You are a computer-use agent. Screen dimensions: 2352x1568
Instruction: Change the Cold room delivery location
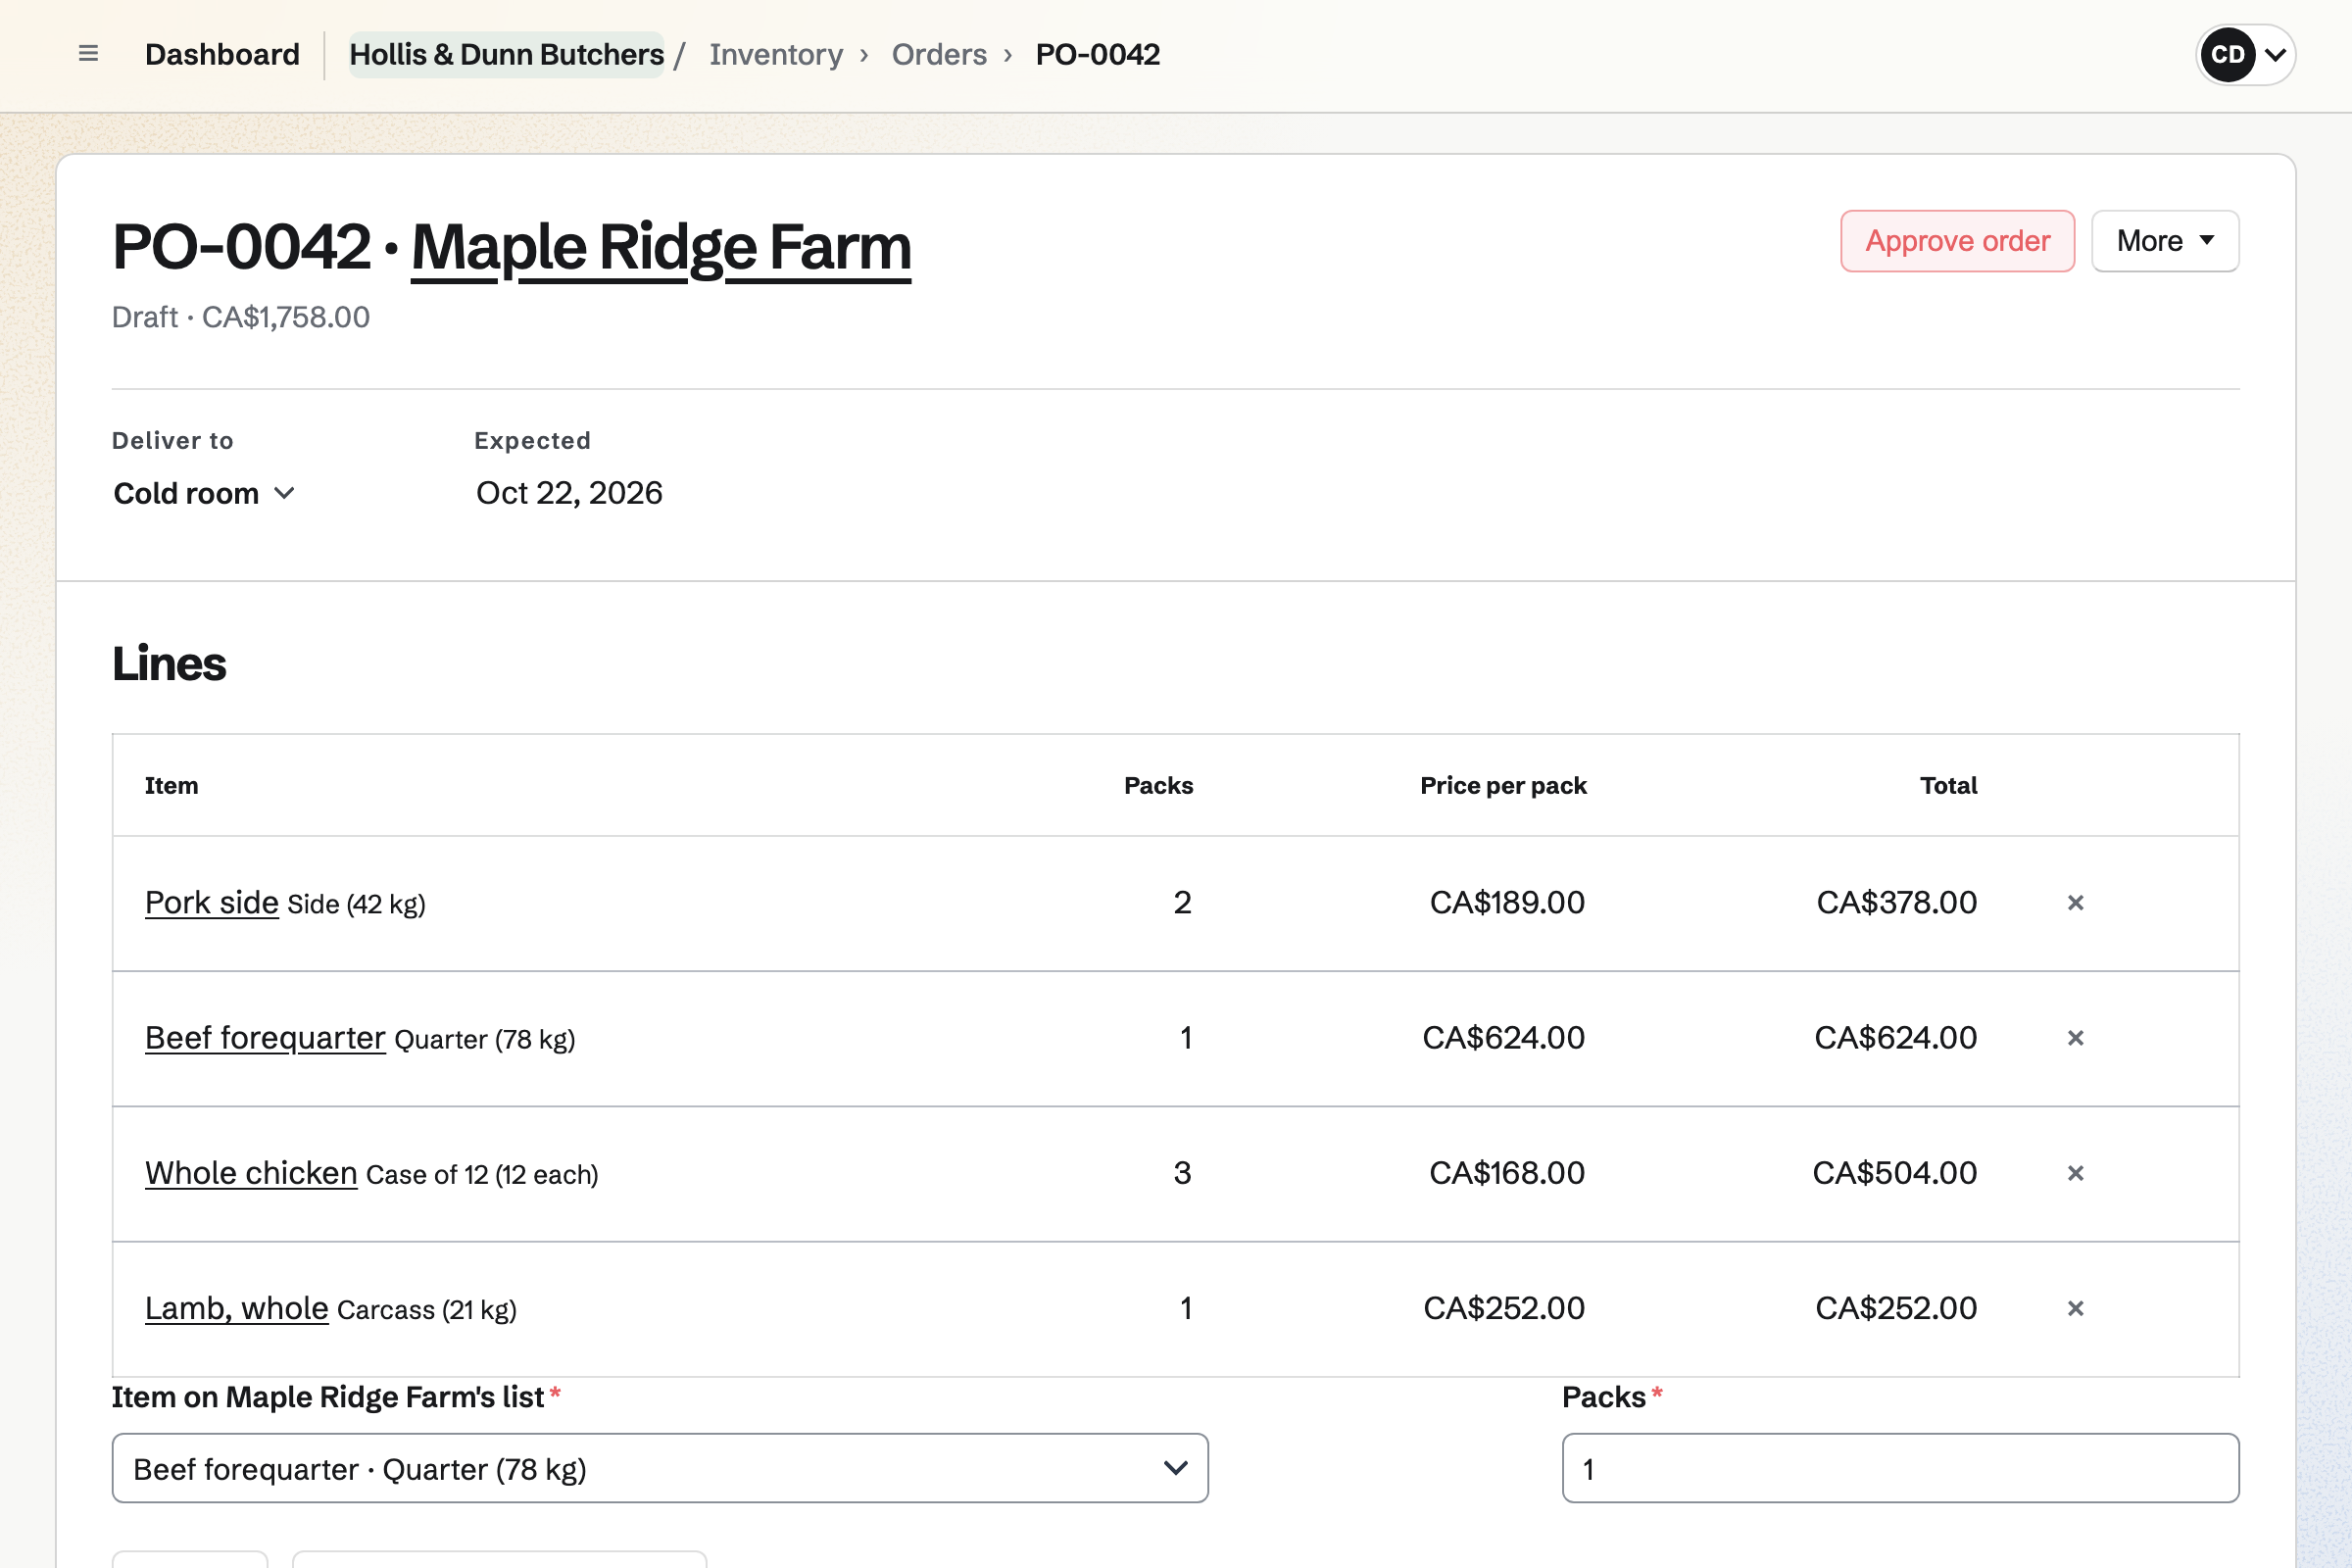(204, 493)
